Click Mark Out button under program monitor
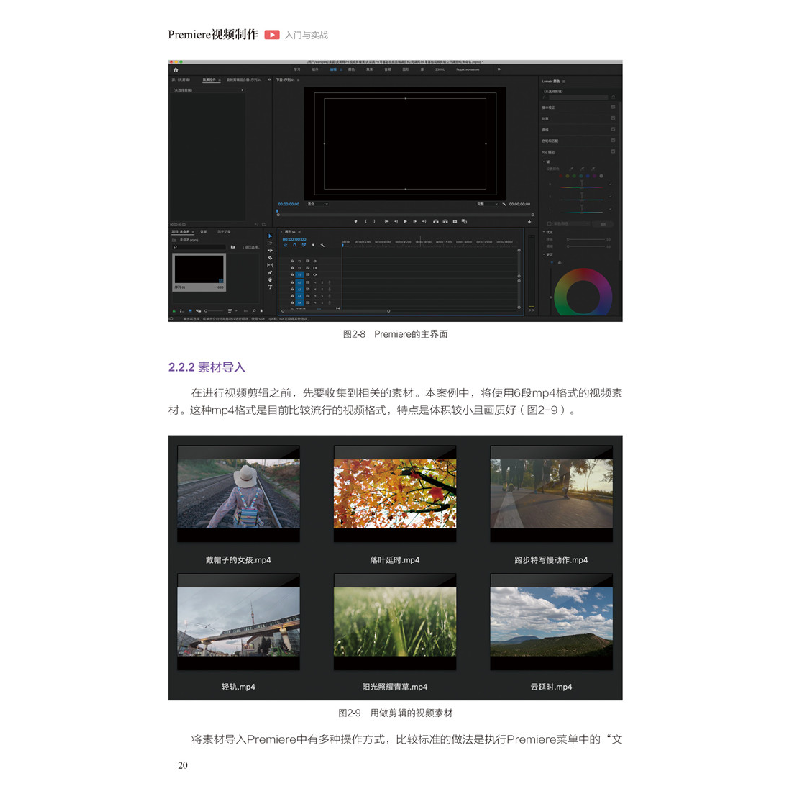 (x=374, y=221)
